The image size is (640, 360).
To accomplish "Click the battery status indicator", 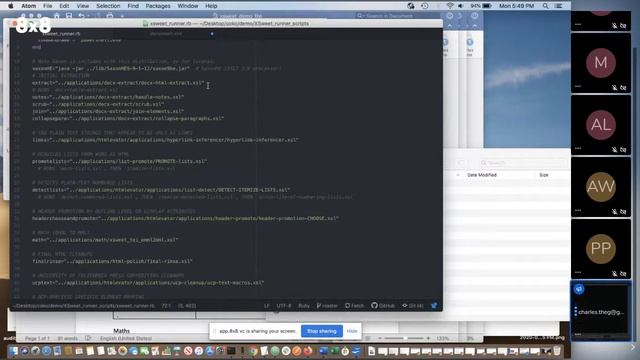I will coord(481,6).
